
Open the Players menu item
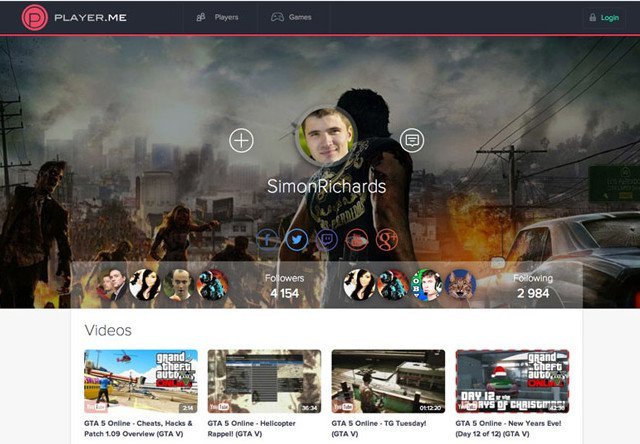pyautogui.click(x=217, y=17)
